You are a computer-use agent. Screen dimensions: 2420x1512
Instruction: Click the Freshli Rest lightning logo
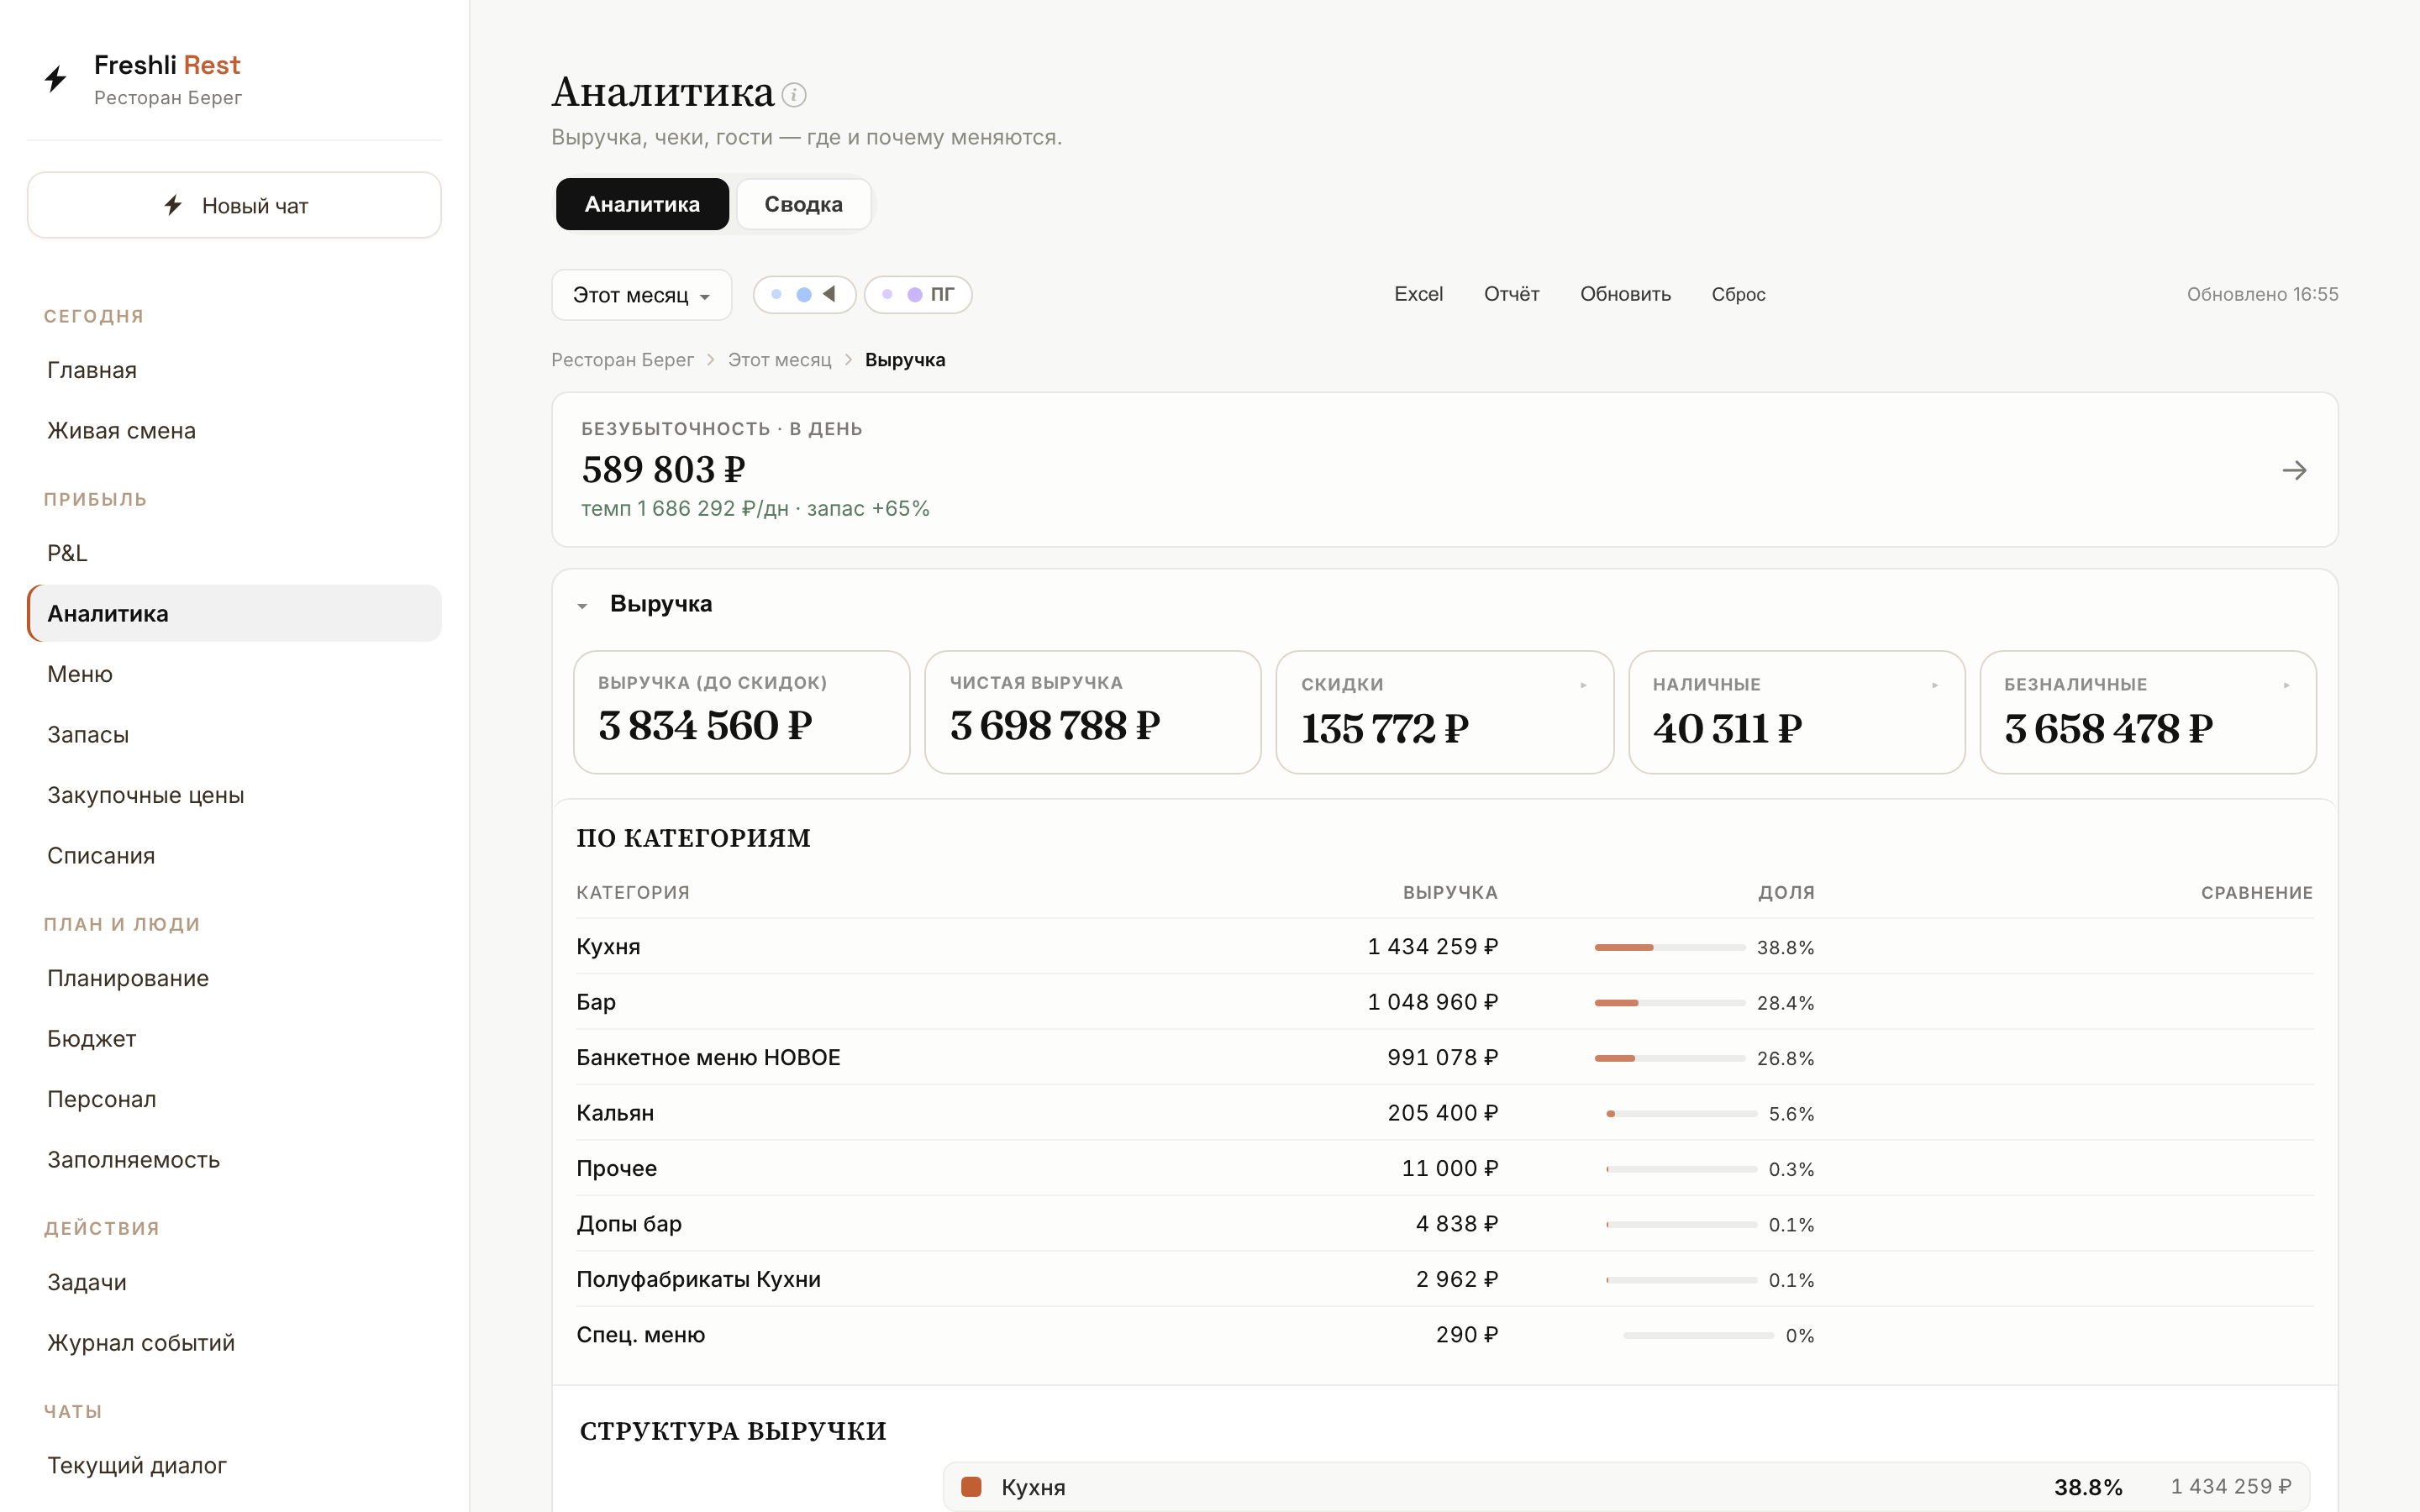(x=56, y=79)
